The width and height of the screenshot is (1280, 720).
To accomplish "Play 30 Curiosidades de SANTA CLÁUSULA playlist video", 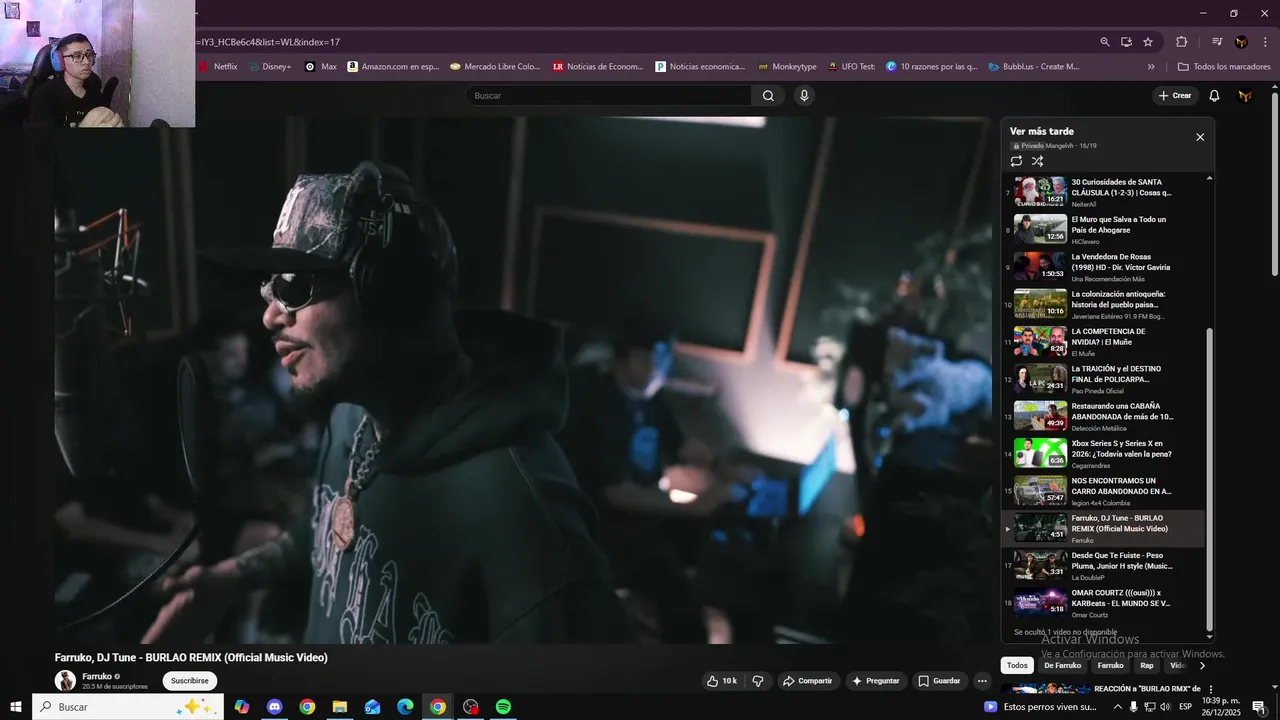I will [x=1104, y=192].
